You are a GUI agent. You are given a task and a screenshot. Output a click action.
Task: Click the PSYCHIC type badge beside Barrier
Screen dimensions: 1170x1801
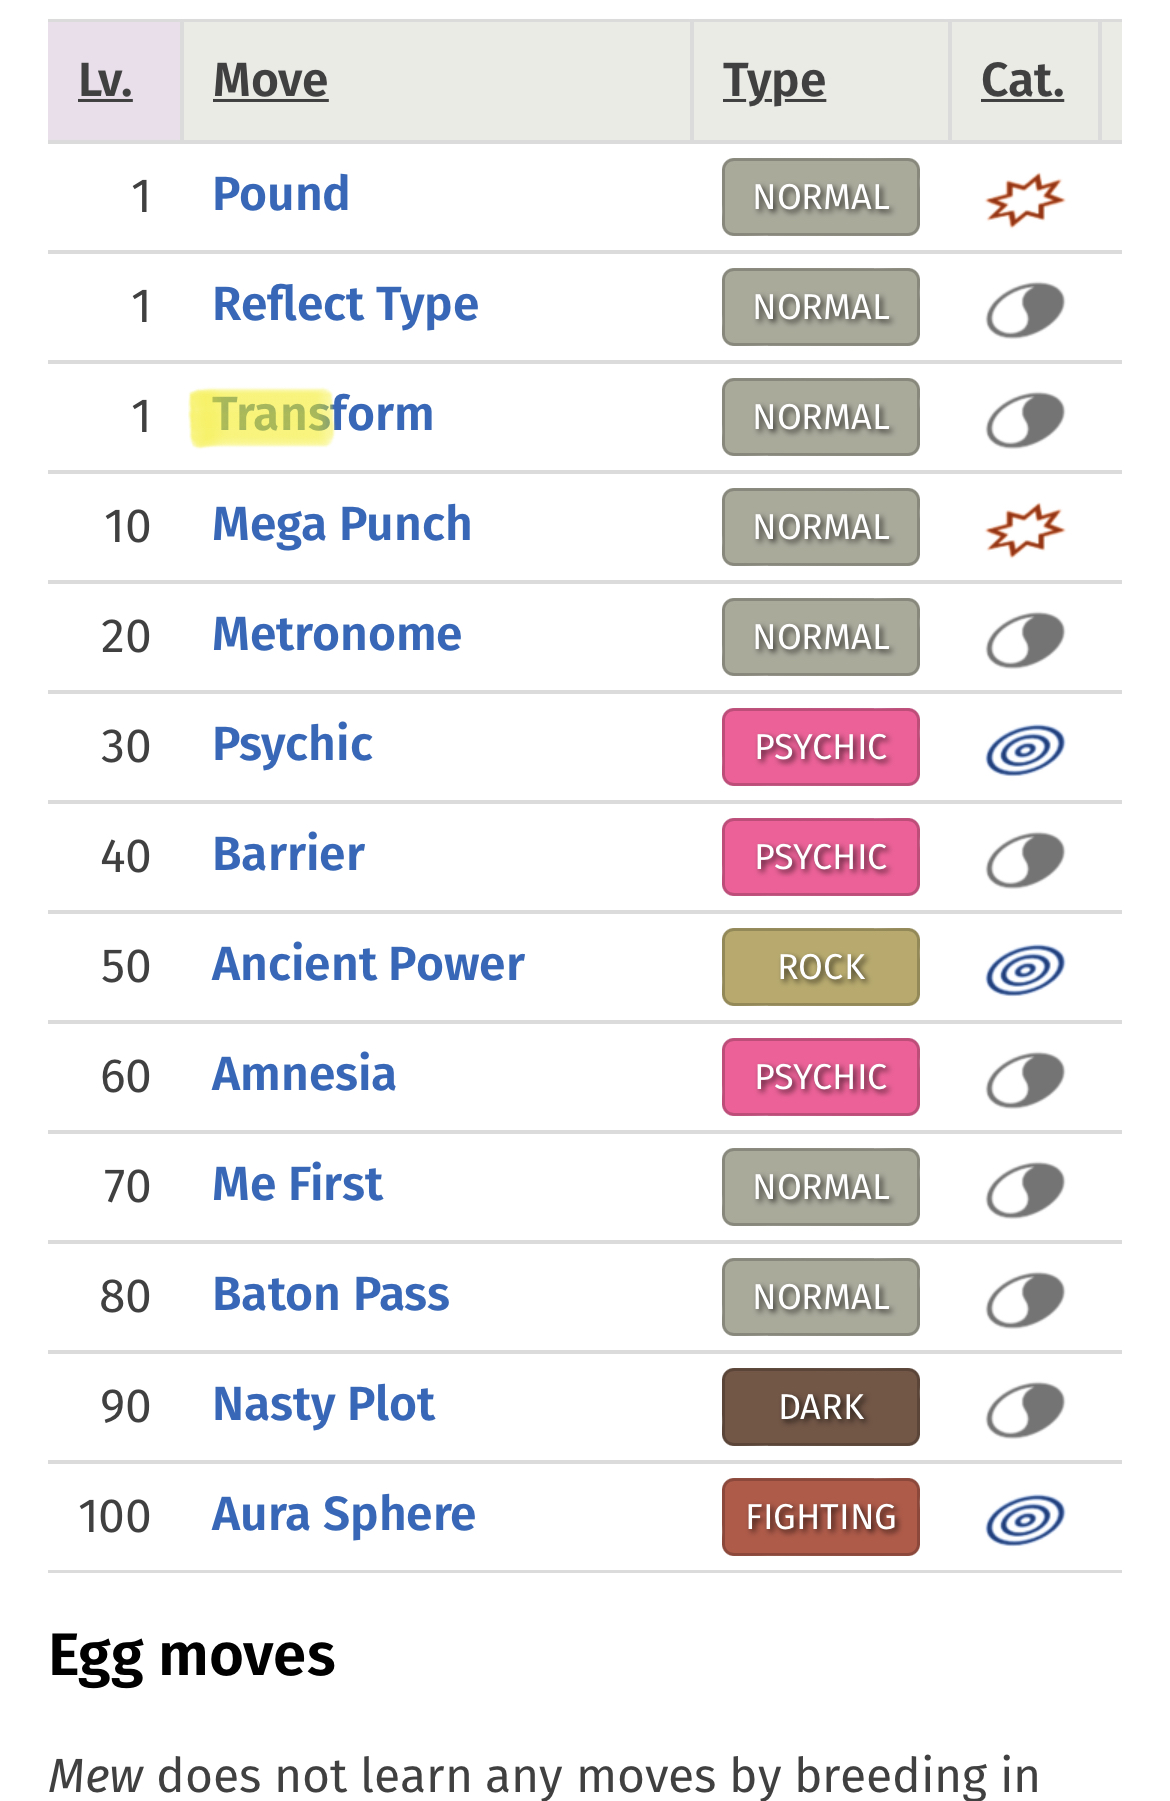tap(821, 857)
